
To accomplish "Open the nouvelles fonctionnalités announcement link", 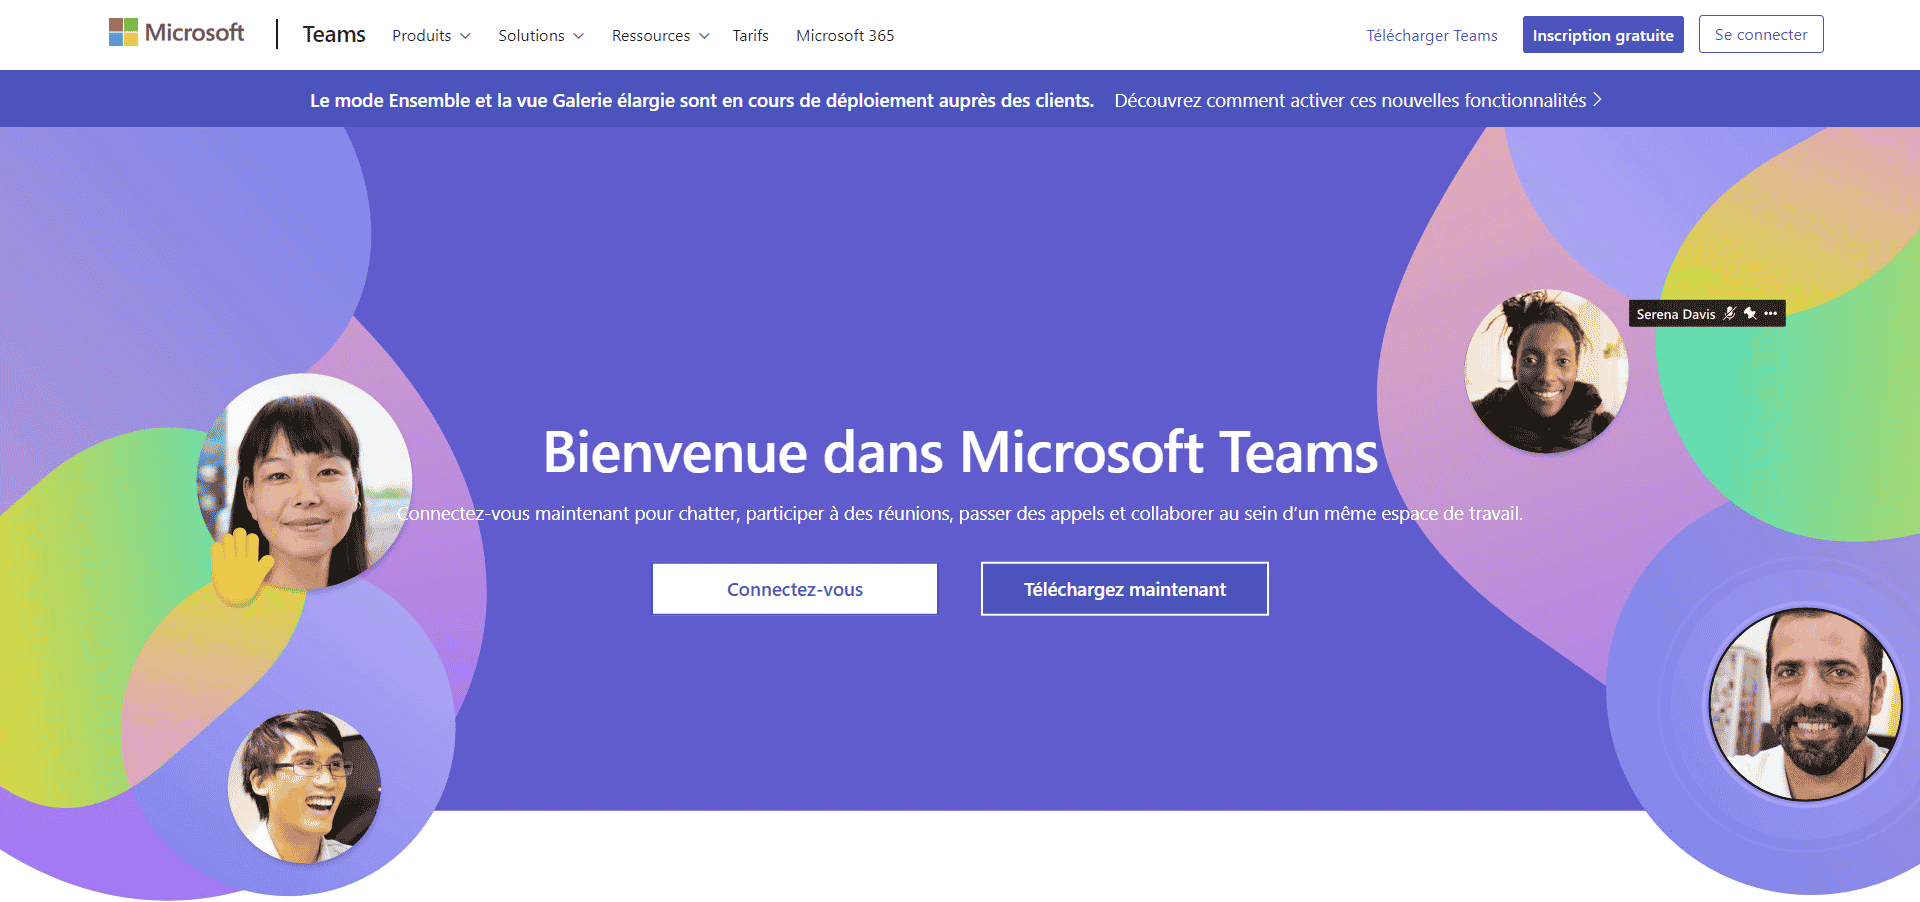I will [1350, 100].
